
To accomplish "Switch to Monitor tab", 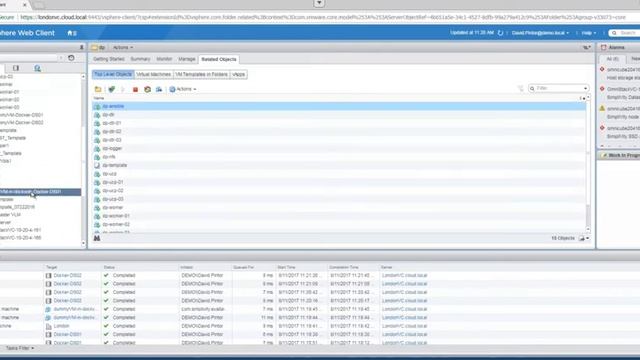I will (164, 59).
